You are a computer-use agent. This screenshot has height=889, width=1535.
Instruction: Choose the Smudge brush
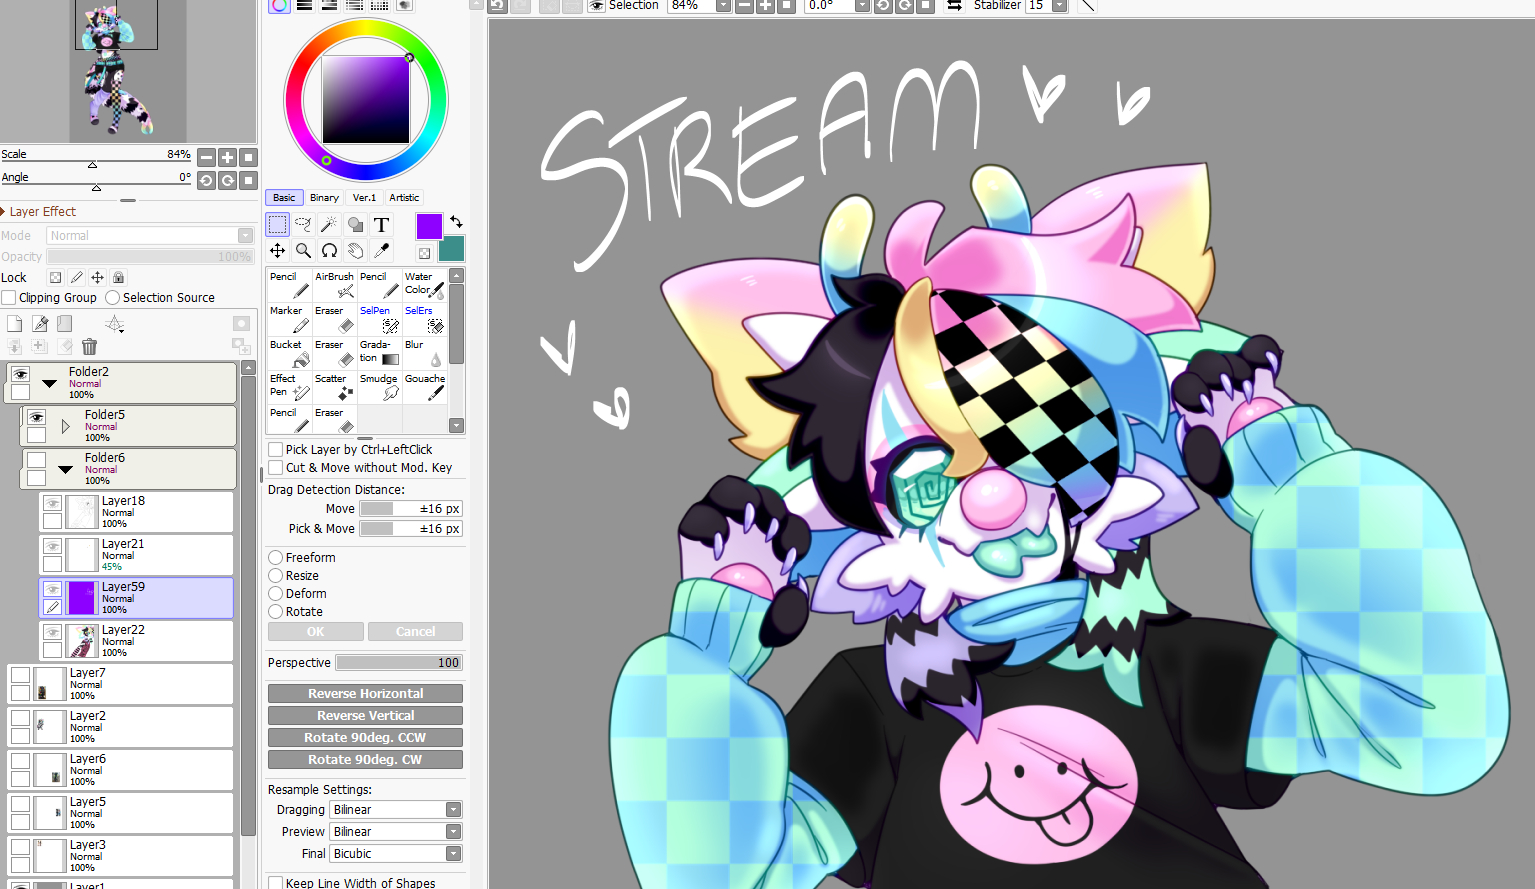click(x=379, y=386)
